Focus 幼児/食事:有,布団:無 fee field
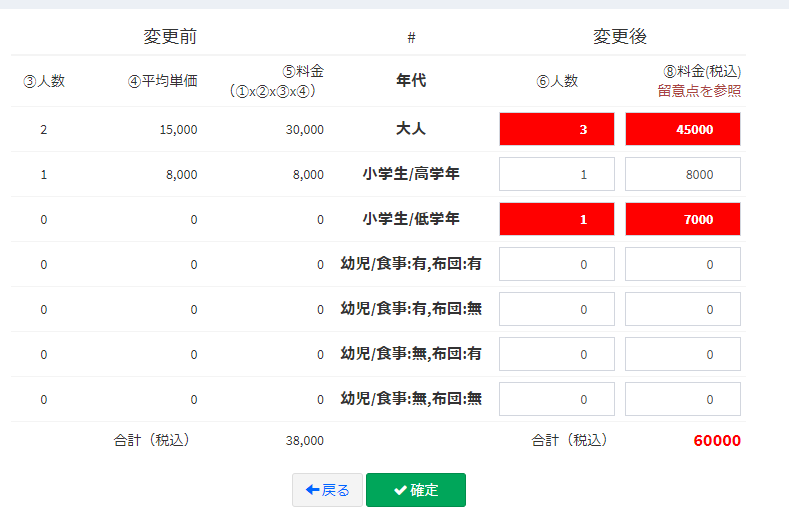The image size is (789, 517). tap(683, 309)
